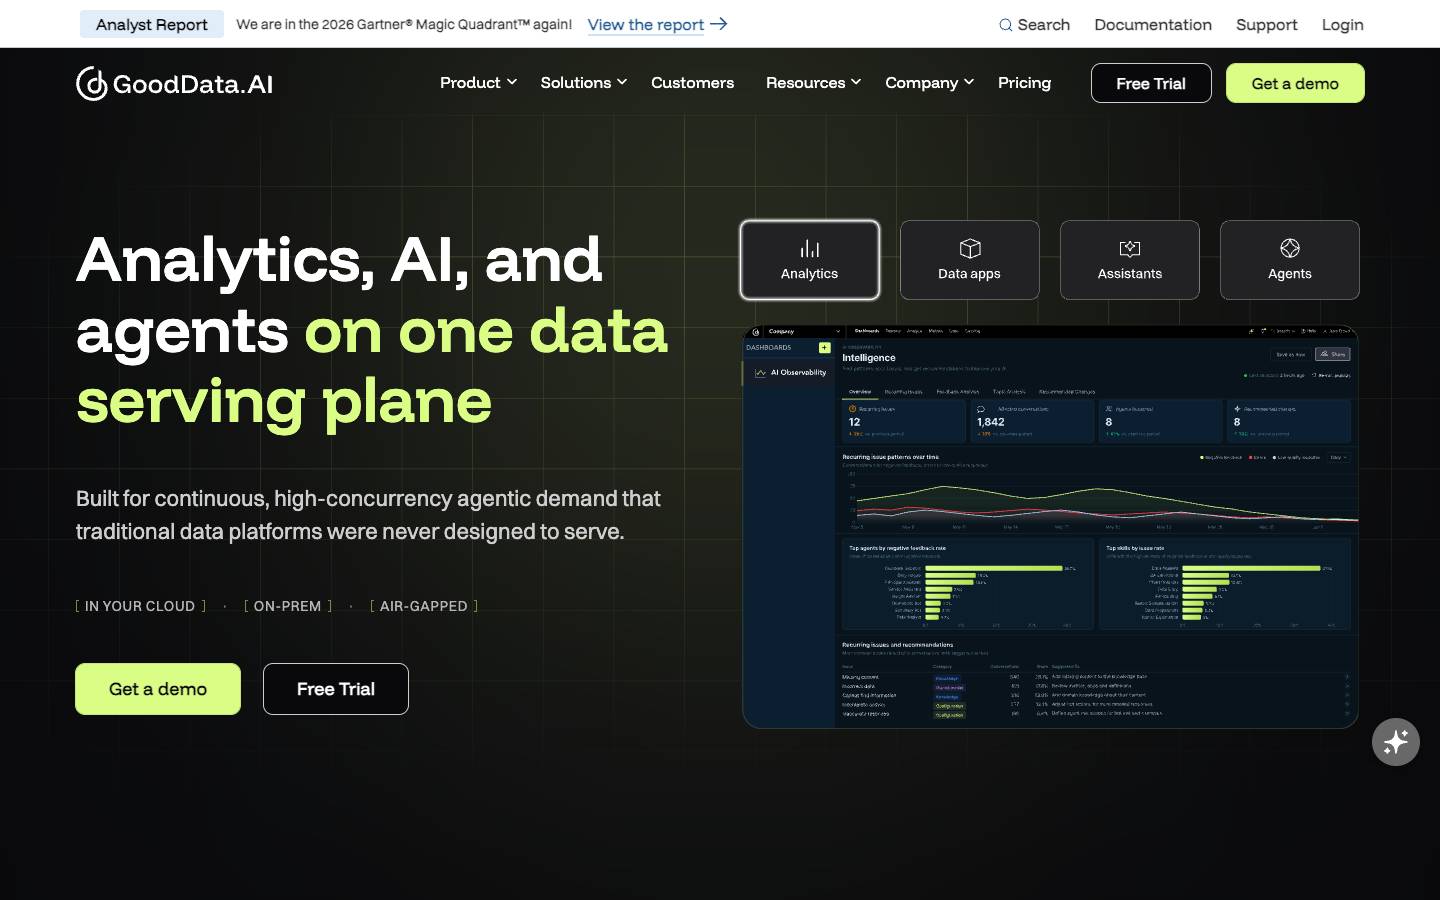1440x900 pixels.
Task: Follow the View the report link
Action: 646,24
